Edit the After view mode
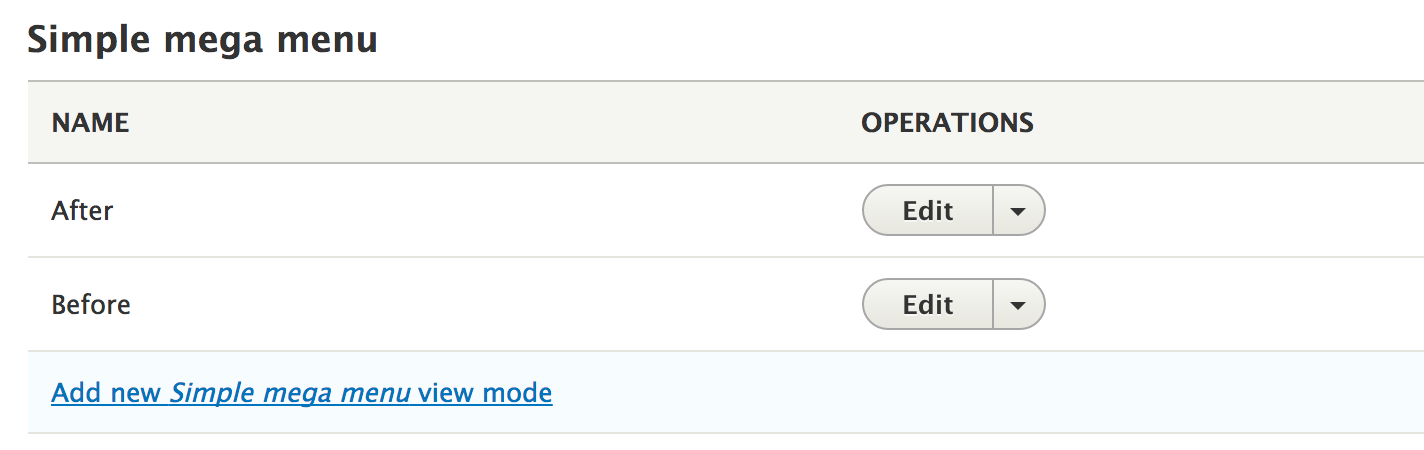This screenshot has height=450, width=1424. coord(928,210)
